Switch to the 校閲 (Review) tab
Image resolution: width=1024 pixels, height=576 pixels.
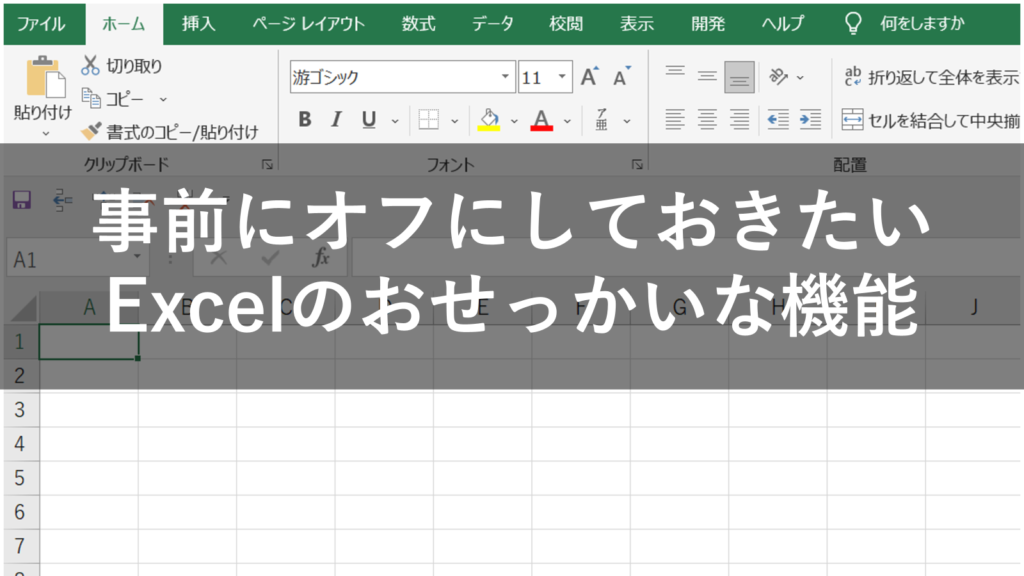tap(566, 24)
